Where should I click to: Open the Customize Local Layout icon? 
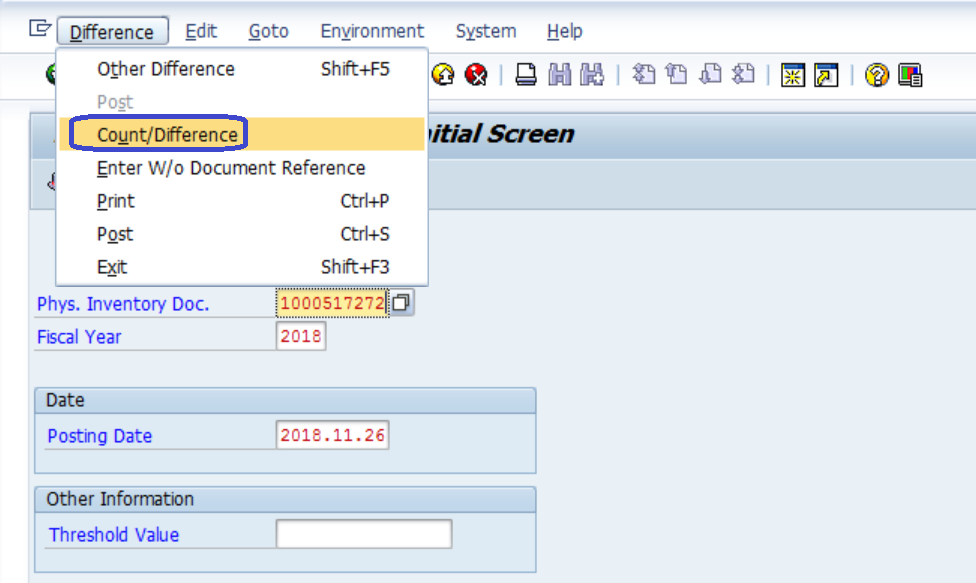point(910,75)
